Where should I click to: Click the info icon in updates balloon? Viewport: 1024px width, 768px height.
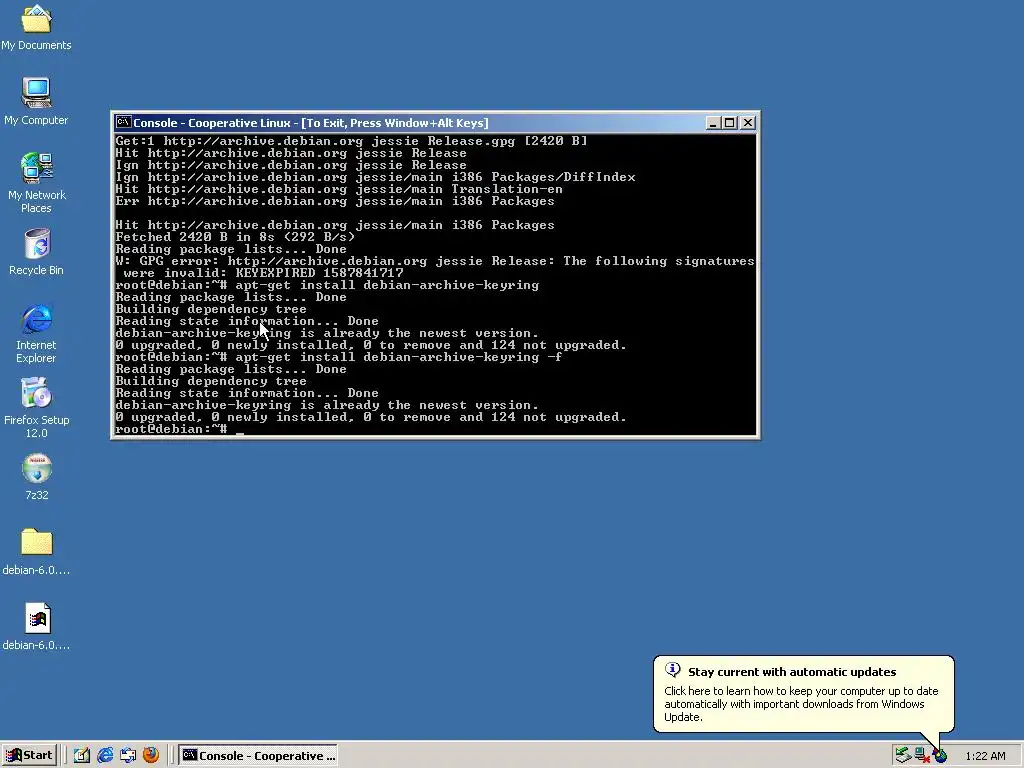[x=673, y=670]
